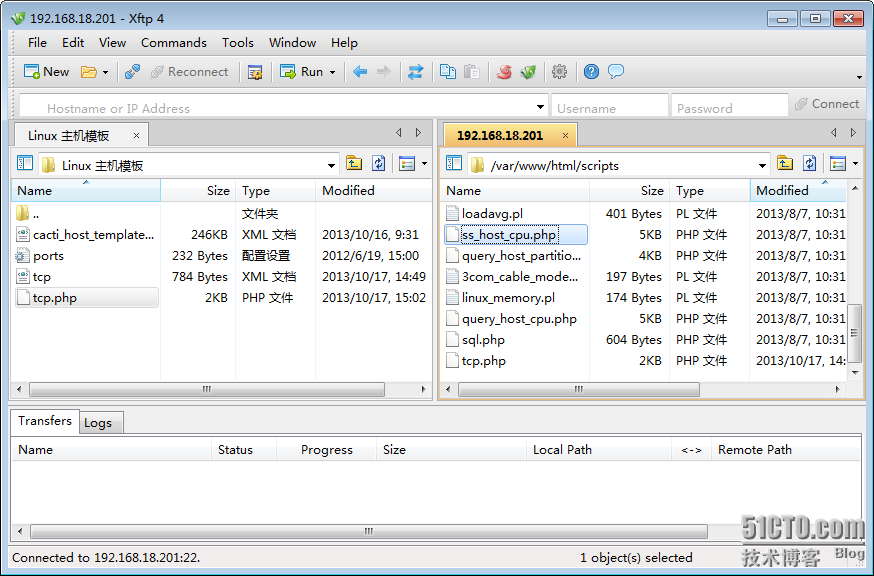
Task: Expand the remote pane view mode dropdown
Action: [x=856, y=164]
